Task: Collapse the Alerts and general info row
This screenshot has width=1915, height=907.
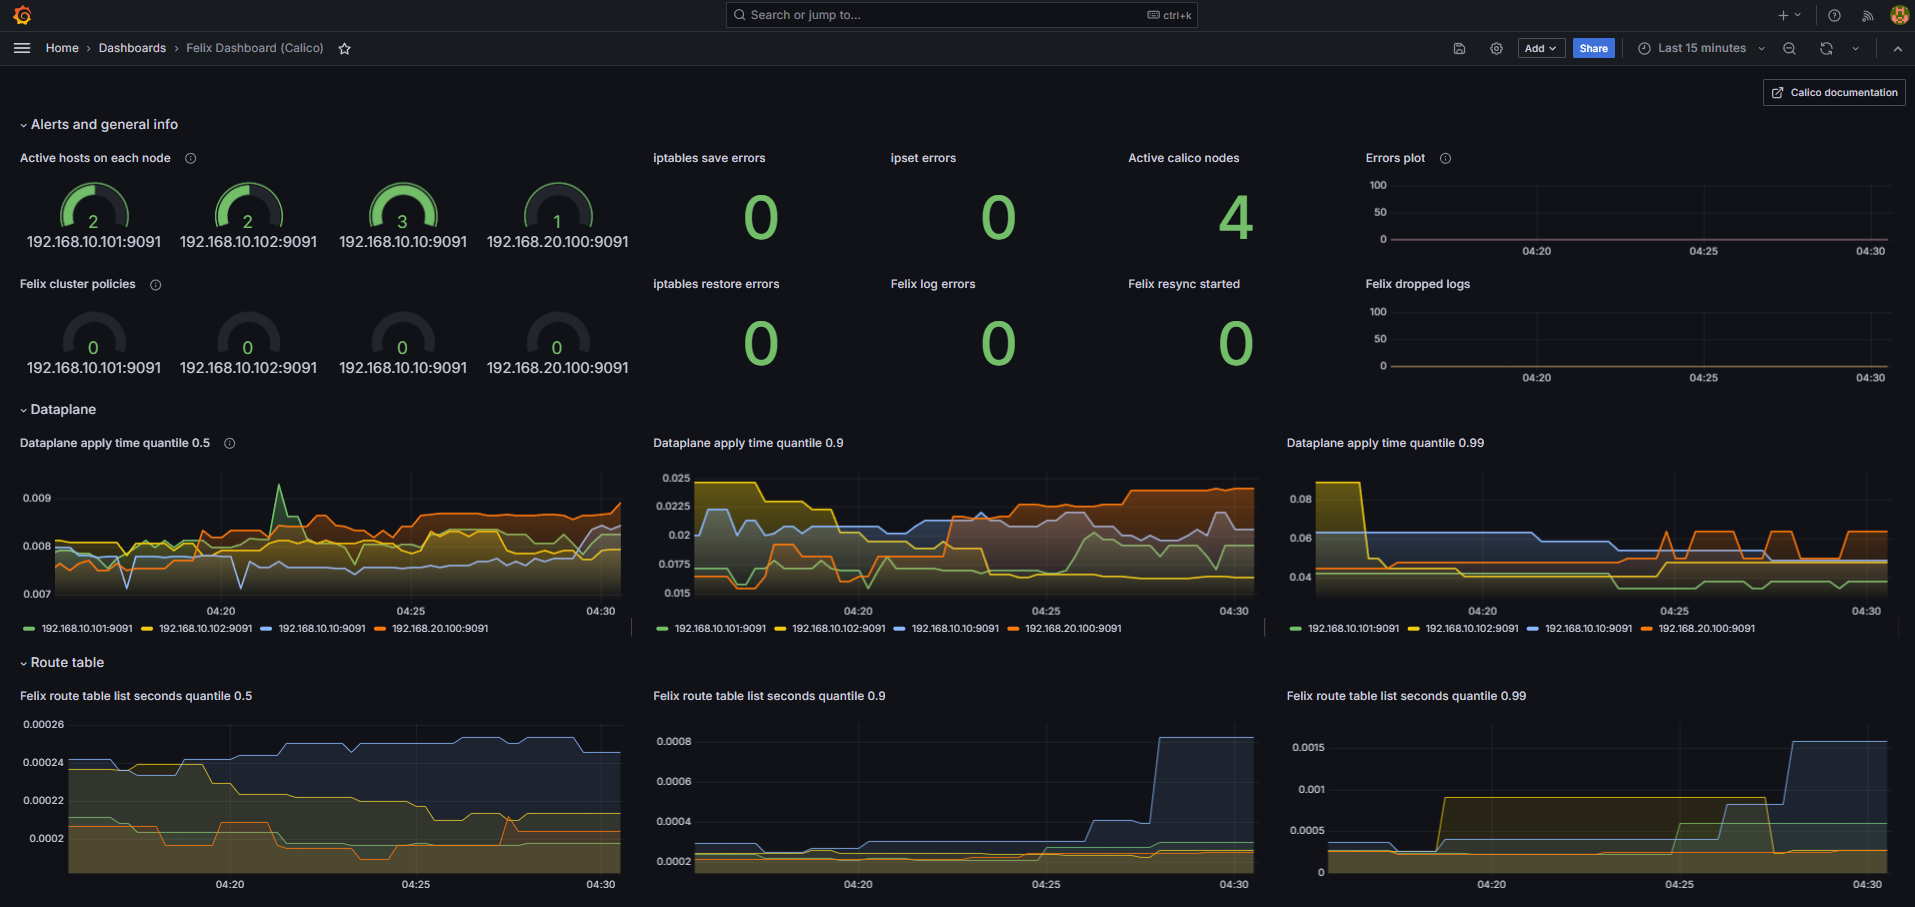Action: click(x=99, y=125)
